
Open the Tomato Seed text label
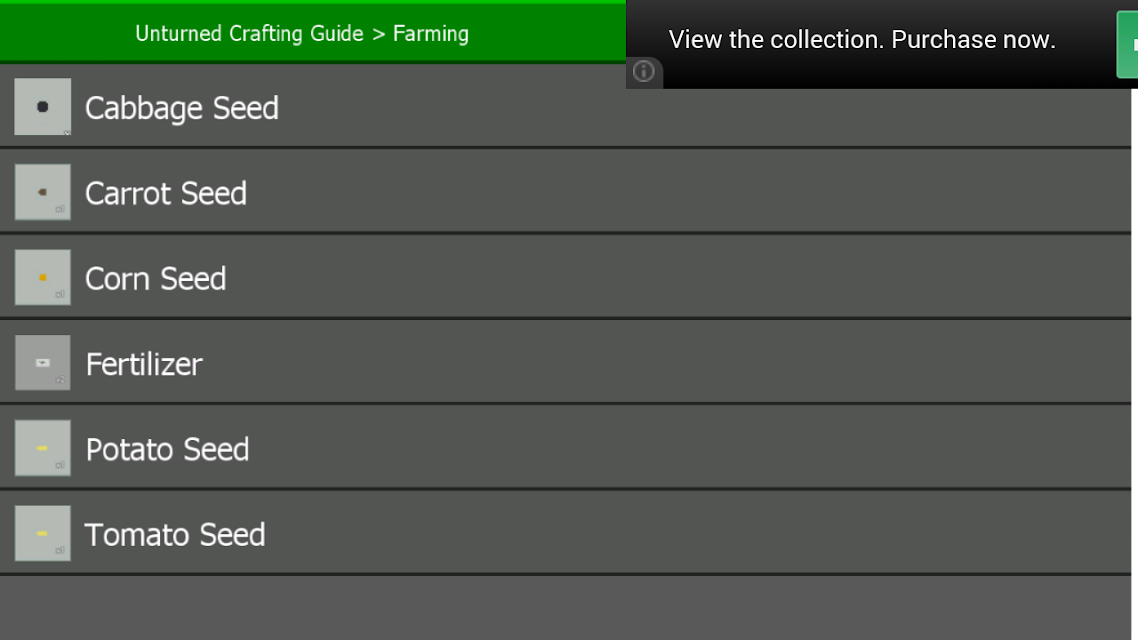[175, 535]
